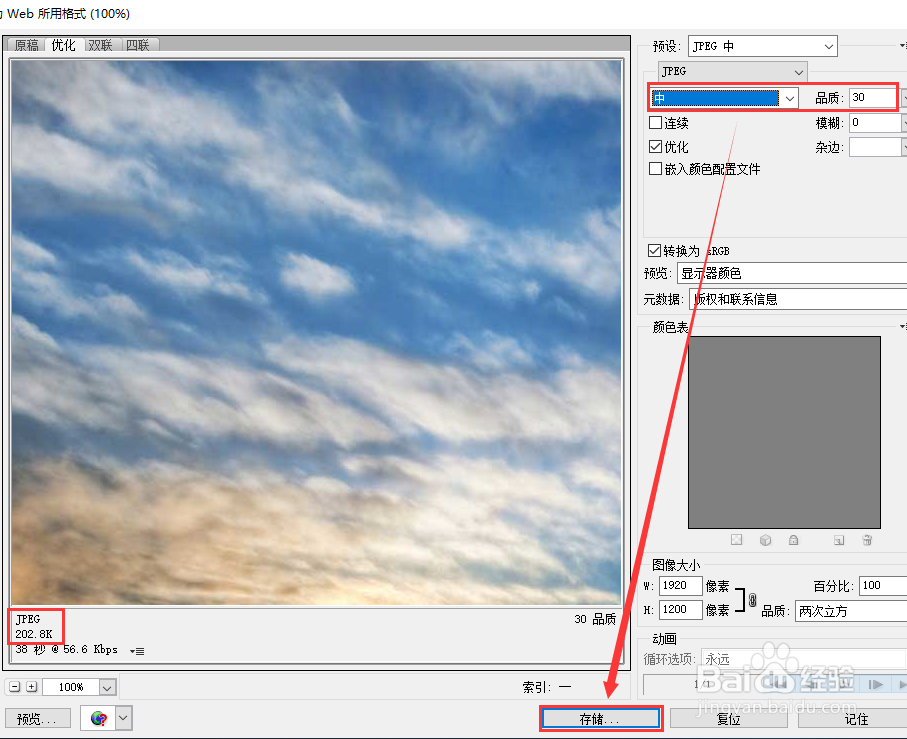Click the browser preview globe icon
This screenshot has width=907, height=739.
pos(99,718)
